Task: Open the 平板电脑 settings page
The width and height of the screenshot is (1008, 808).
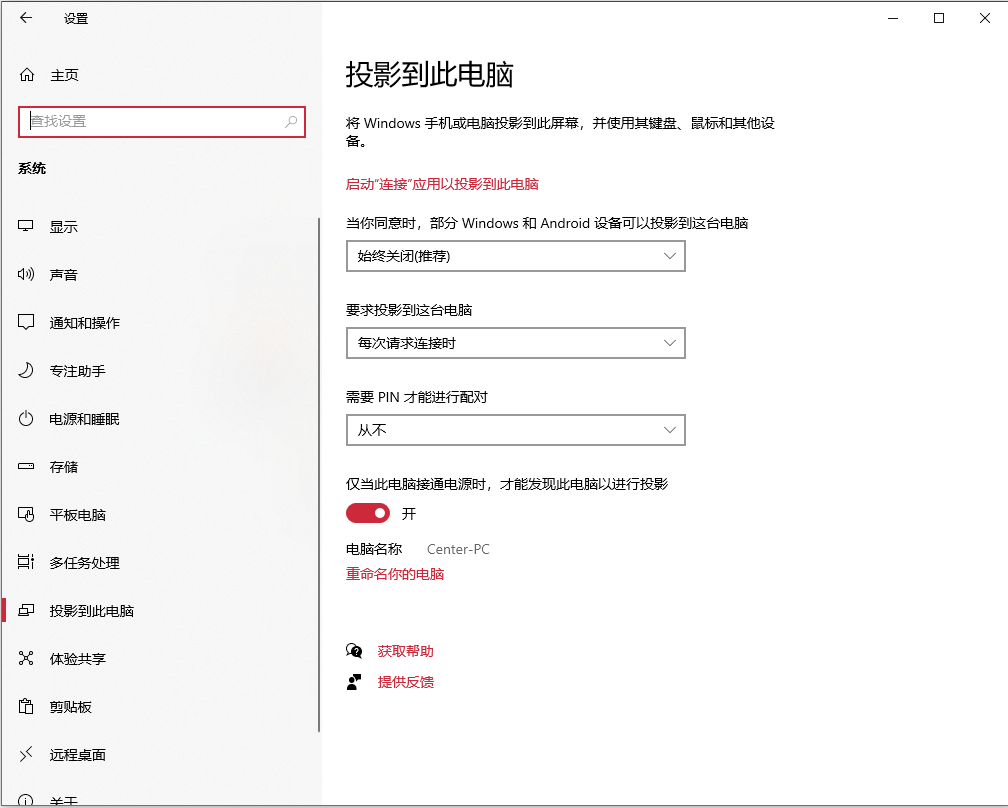Action: (78, 515)
